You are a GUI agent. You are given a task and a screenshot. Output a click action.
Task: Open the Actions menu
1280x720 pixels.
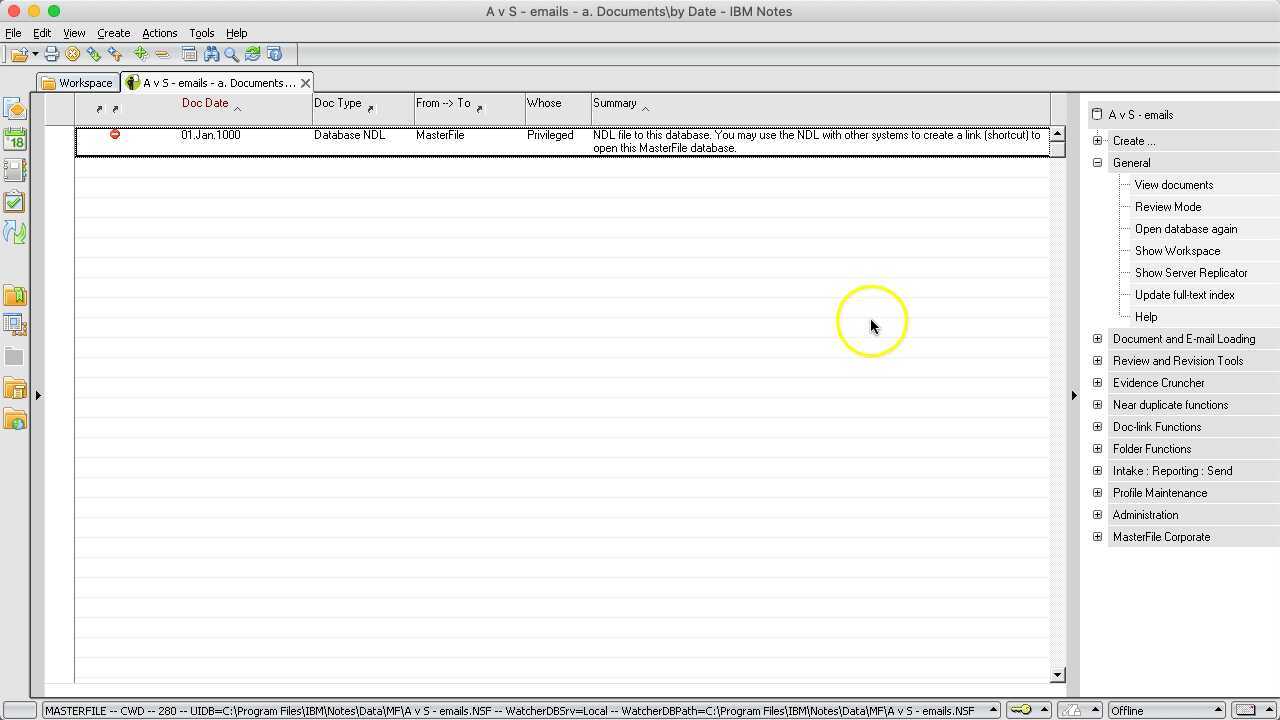coord(159,33)
